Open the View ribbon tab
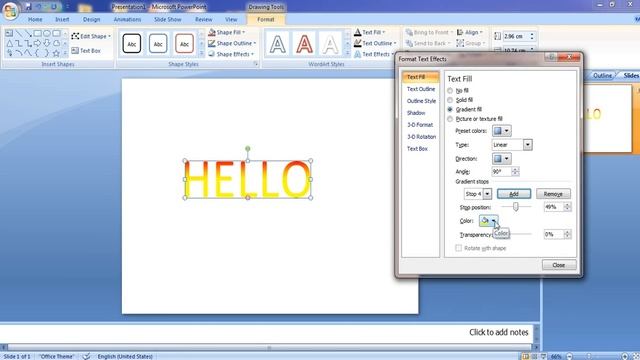This screenshot has height=360, width=640. tap(231, 20)
